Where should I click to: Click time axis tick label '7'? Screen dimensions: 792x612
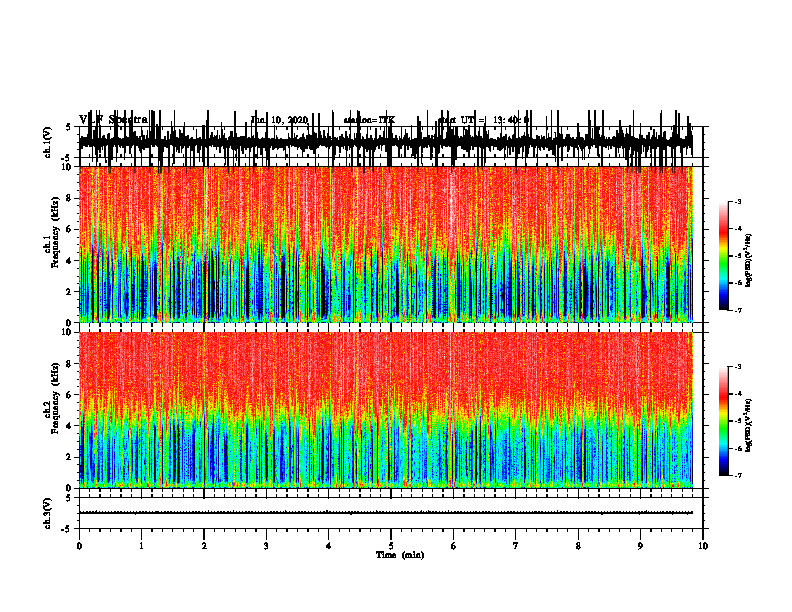coord(516,546)
